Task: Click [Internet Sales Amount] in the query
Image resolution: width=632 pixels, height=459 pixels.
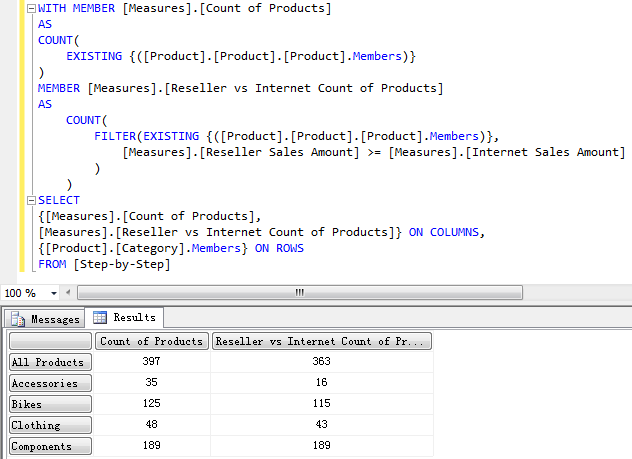Action: click(x=545, y=152)
